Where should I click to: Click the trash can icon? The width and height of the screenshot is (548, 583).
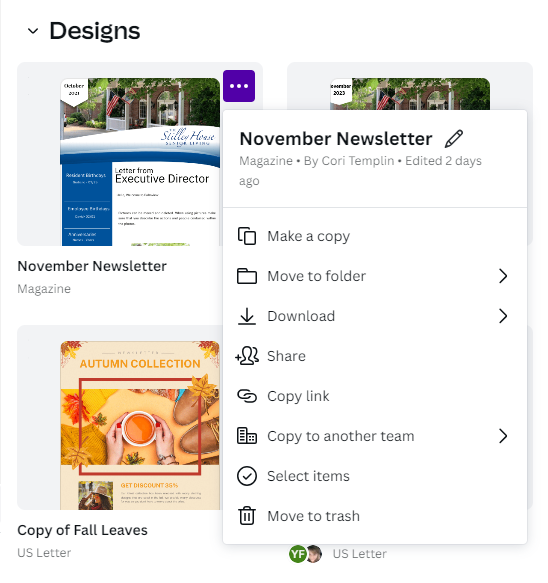point(247,516)
